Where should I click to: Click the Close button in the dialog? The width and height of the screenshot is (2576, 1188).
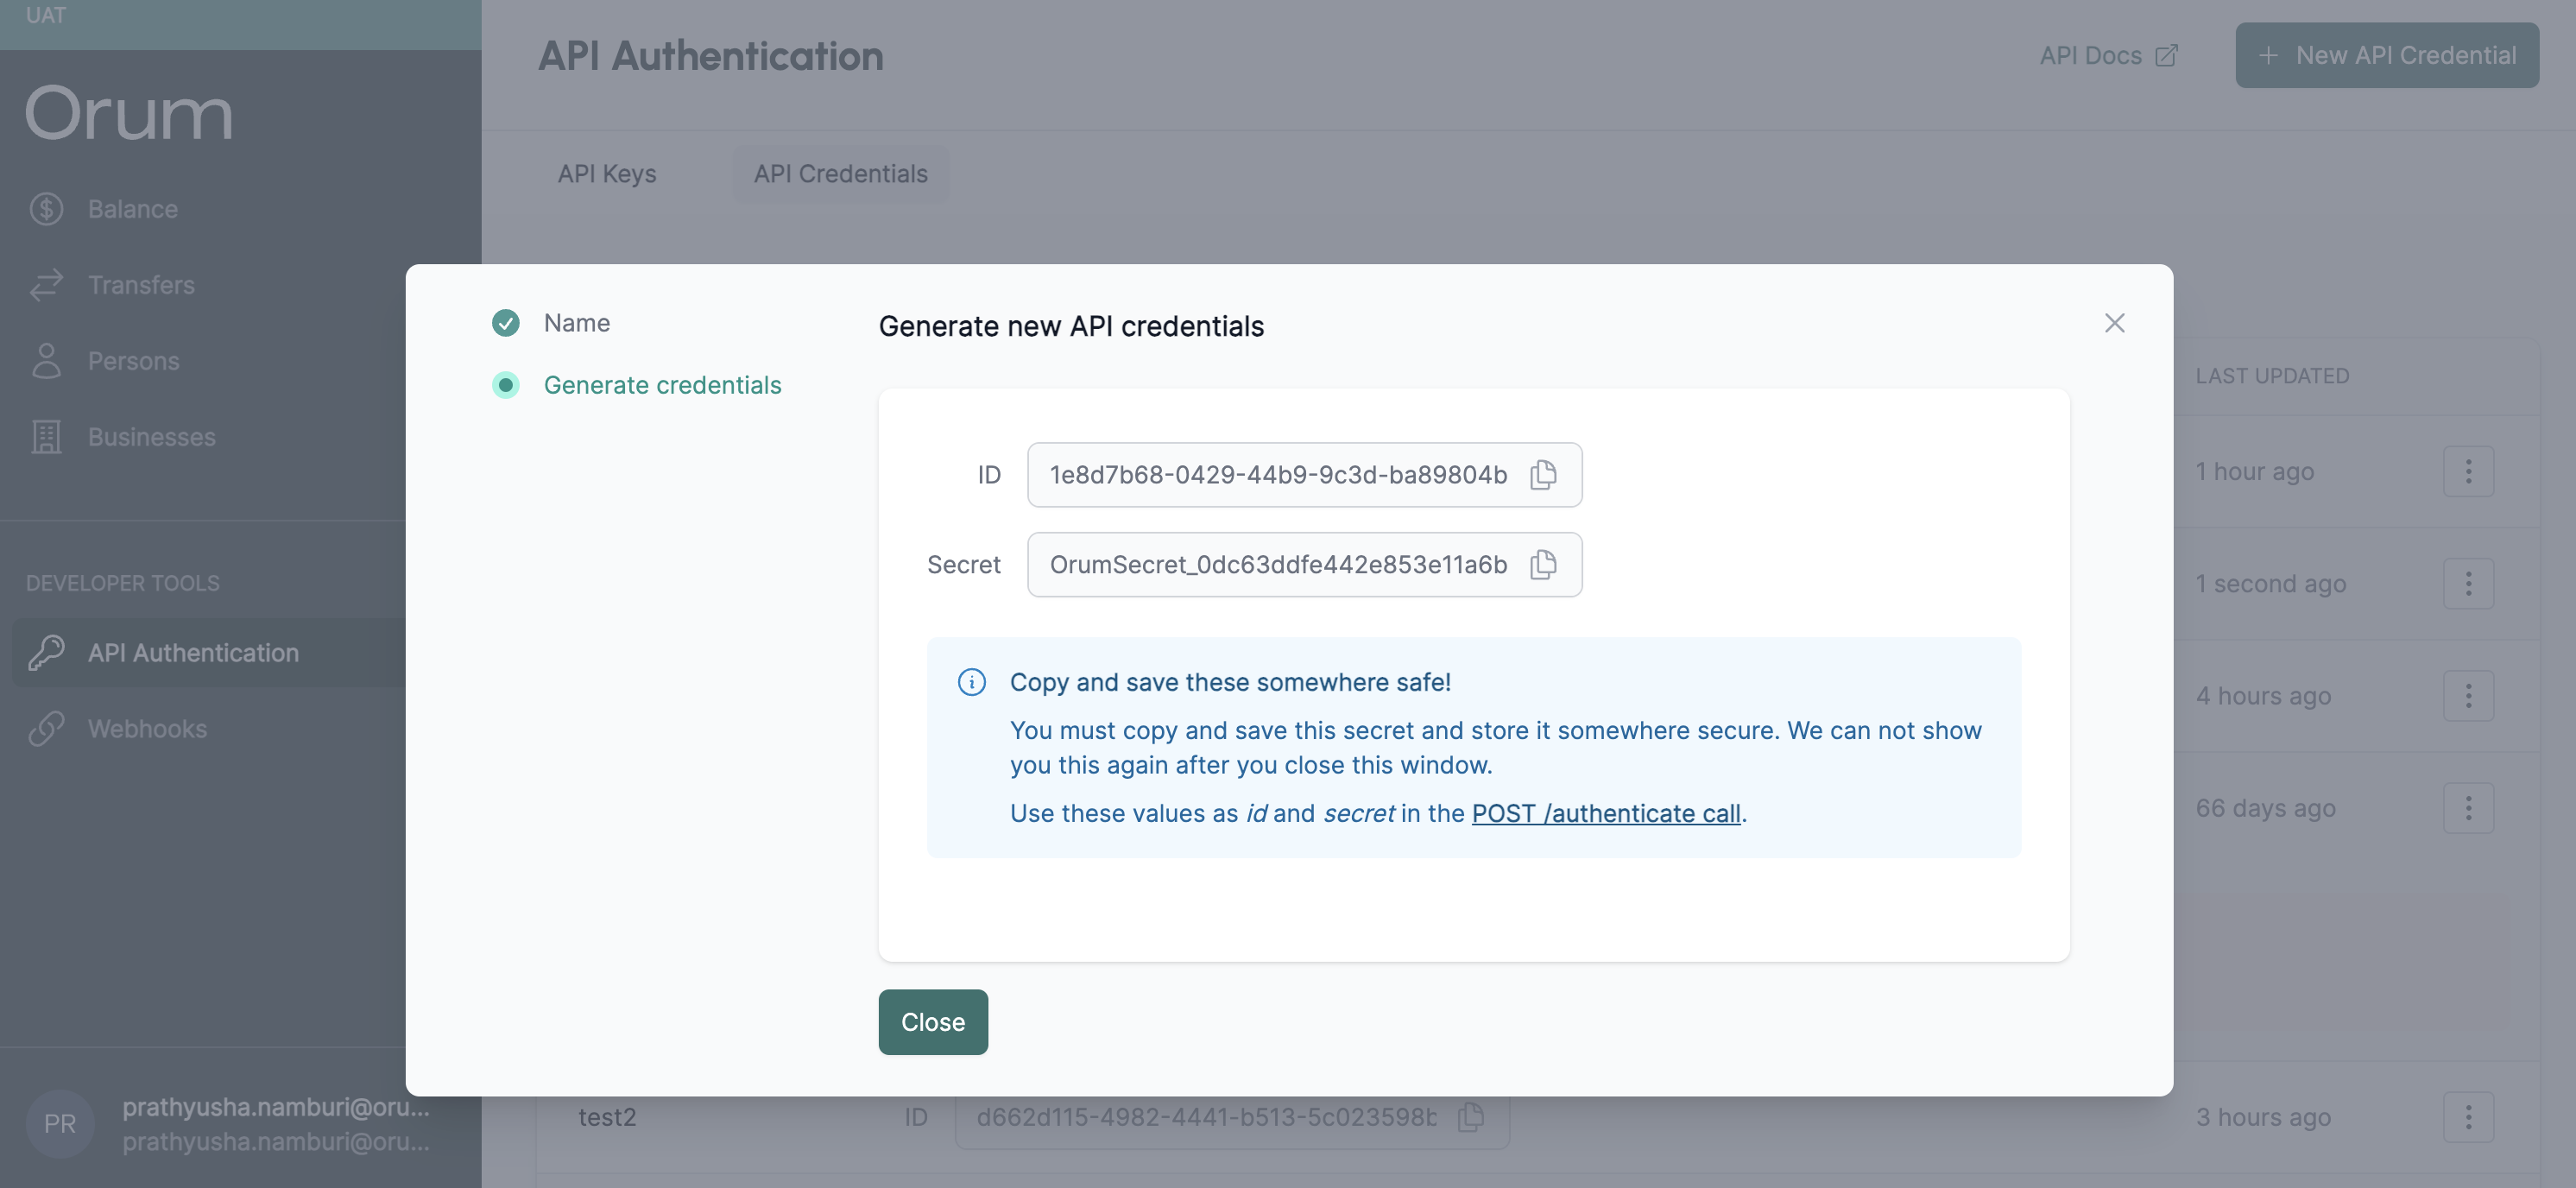tap(932, 1021)
